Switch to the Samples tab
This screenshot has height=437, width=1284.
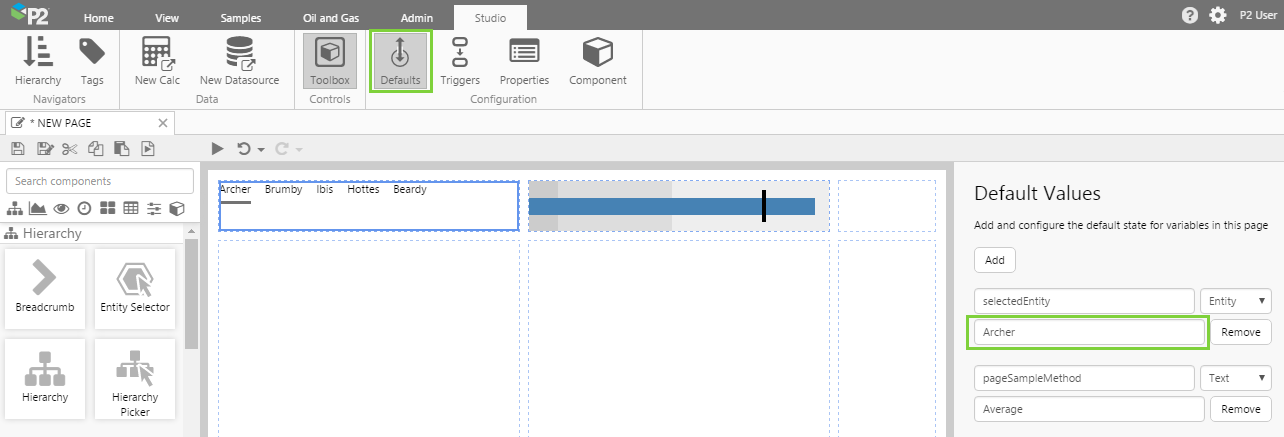241,18
